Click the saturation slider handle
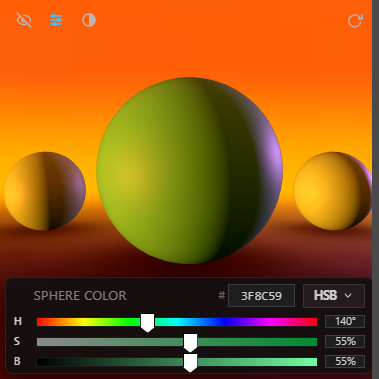The image size is (379, 379). point(190,343)
